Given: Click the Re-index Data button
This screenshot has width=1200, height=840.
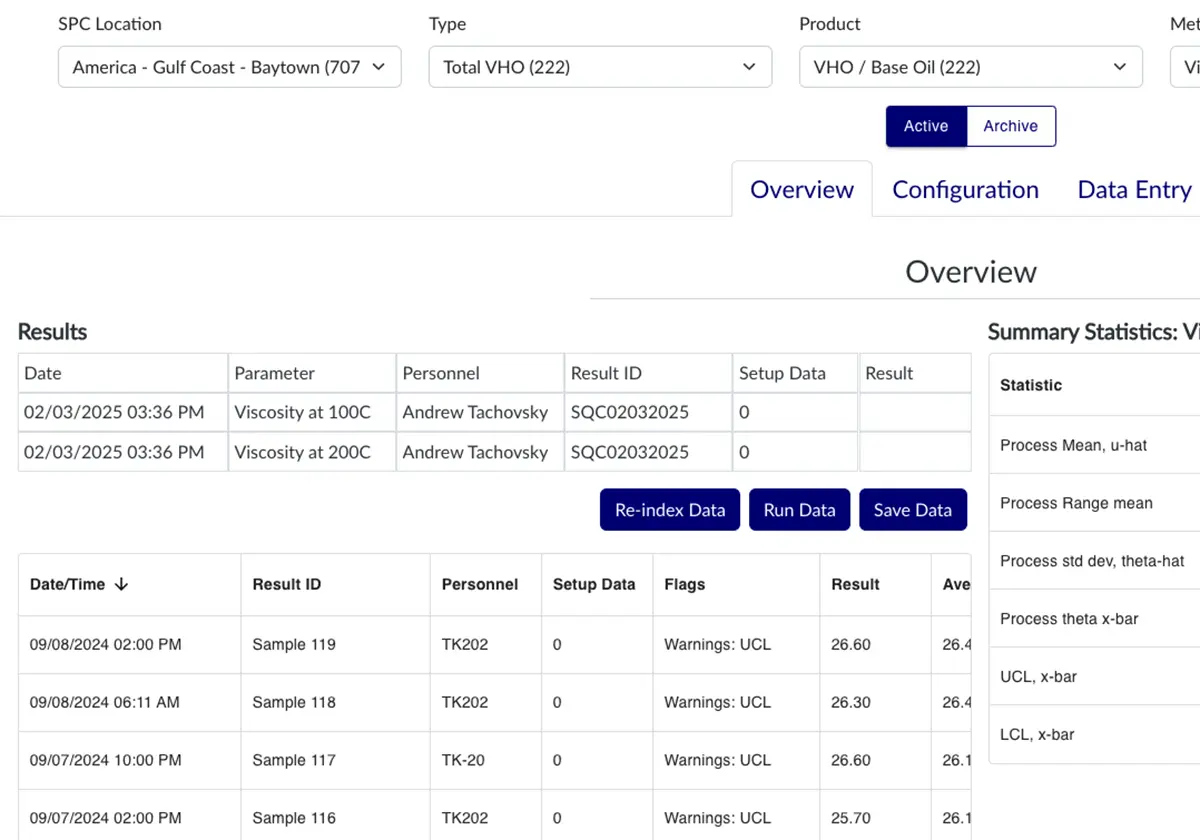Looking at the screenshot, I should coord(670,510).
